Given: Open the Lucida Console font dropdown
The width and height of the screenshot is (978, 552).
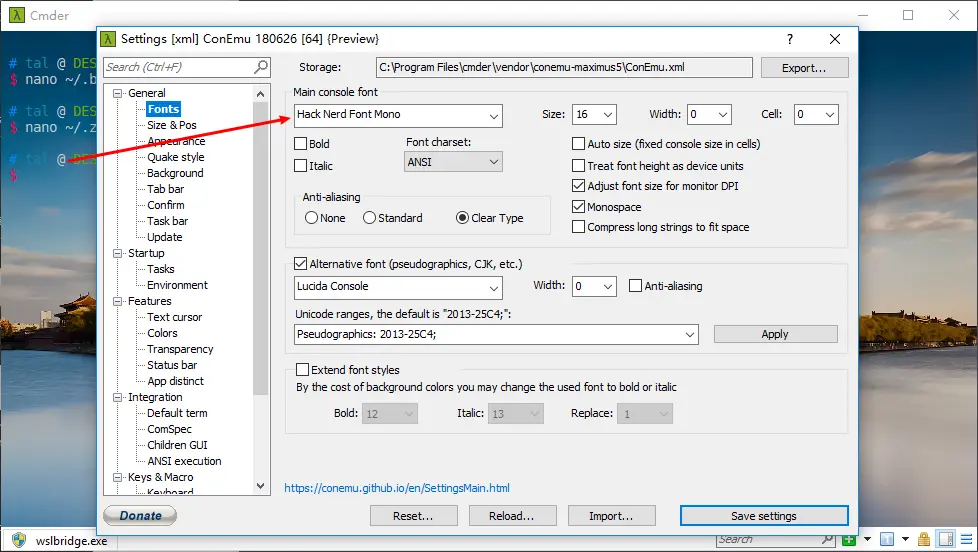Looking at the screenshot, I should [x=493, y=288].
